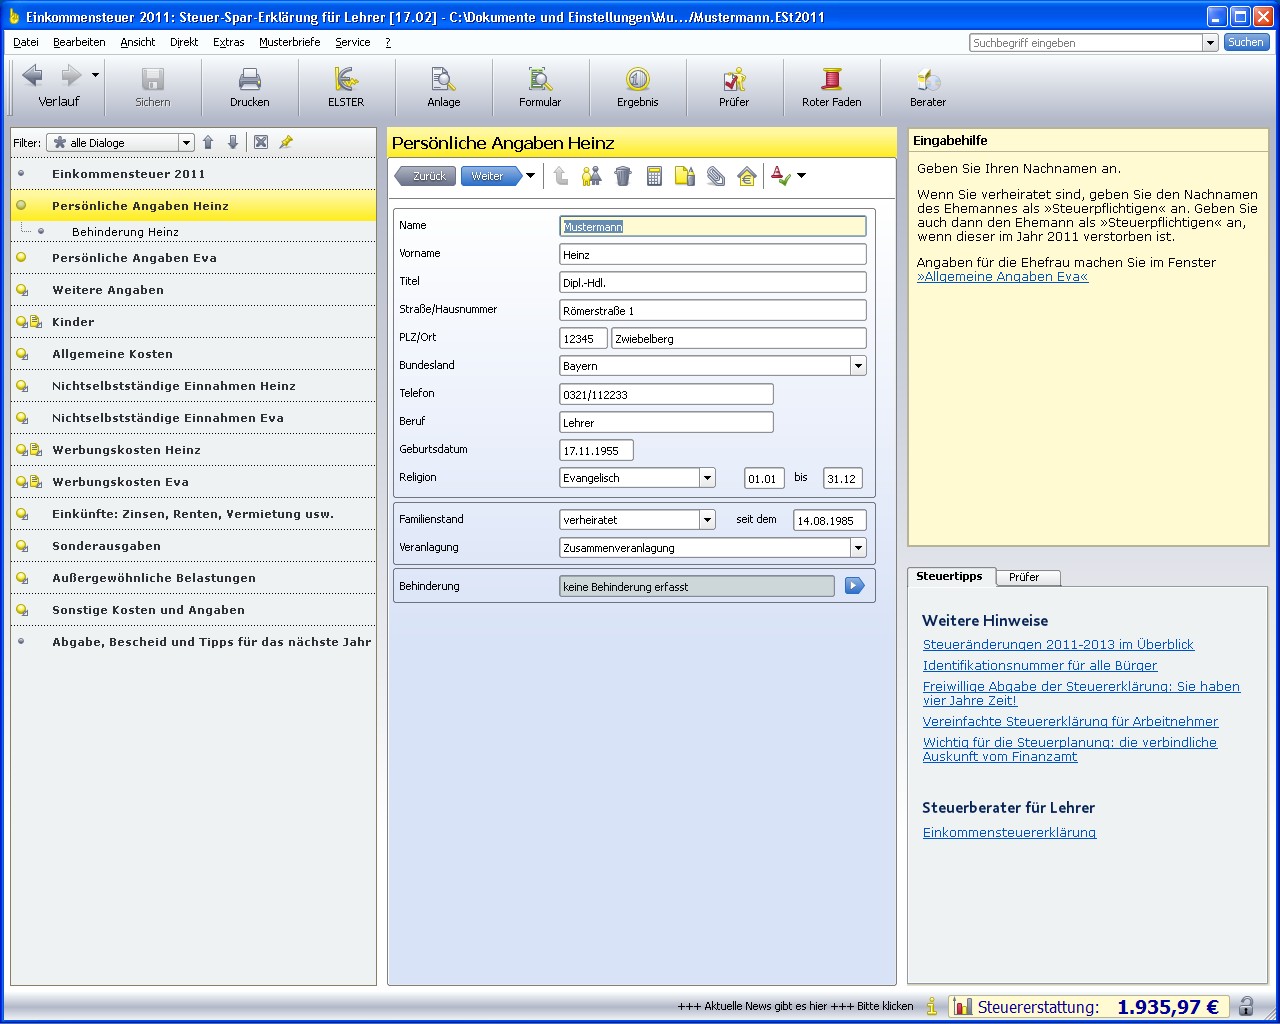Click the filter move-down arrow icon
This screenshot has width=1280, height=1024.
click(233, 142)
